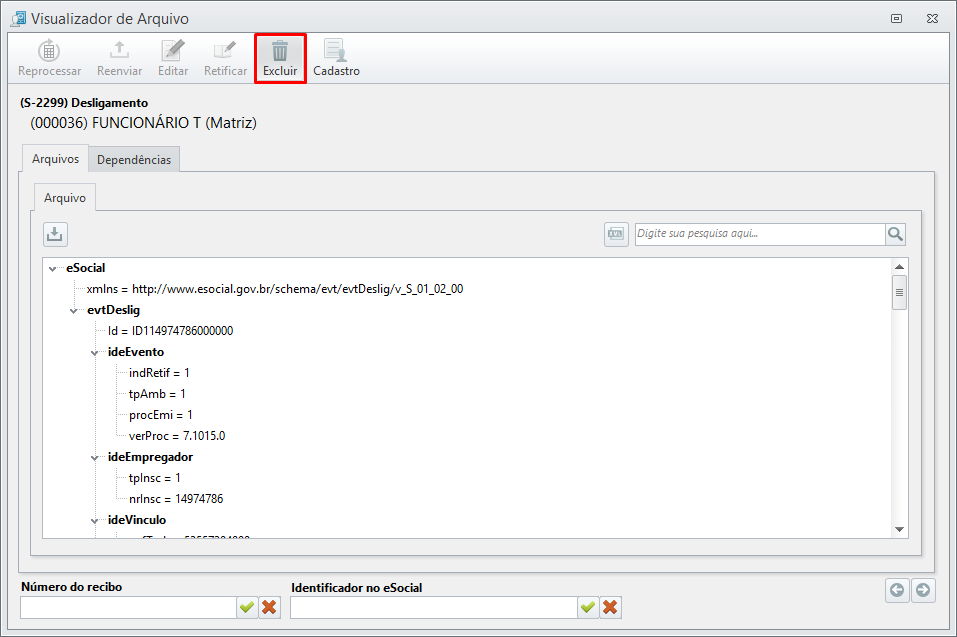This screenshot has height=637, width=957.
Task: Select the 'tpAmb = 1' row
Action: pos(157,394)
